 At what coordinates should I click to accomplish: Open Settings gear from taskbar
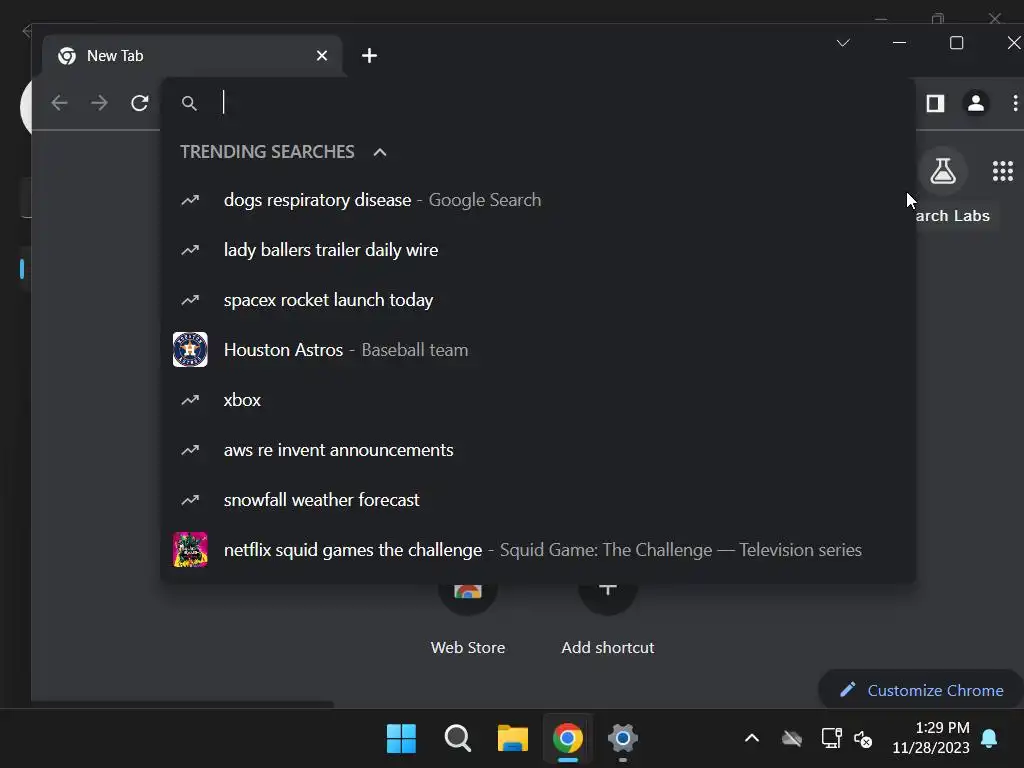coord(622,739)
